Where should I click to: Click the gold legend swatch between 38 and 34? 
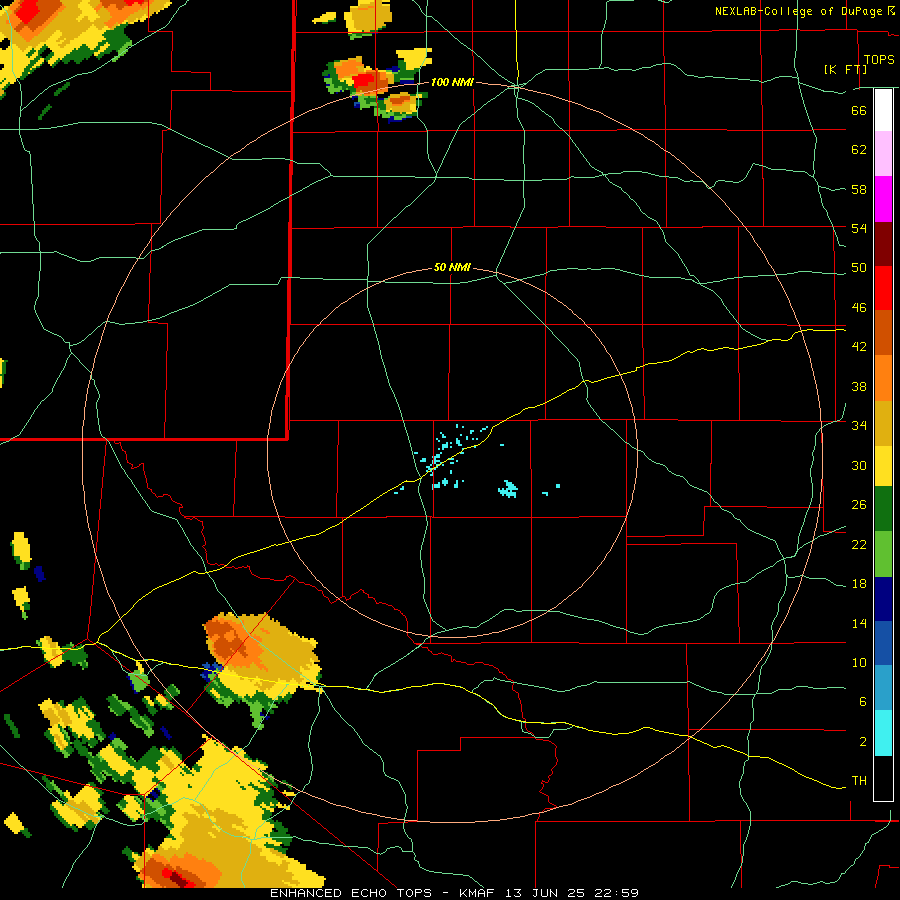883,423
